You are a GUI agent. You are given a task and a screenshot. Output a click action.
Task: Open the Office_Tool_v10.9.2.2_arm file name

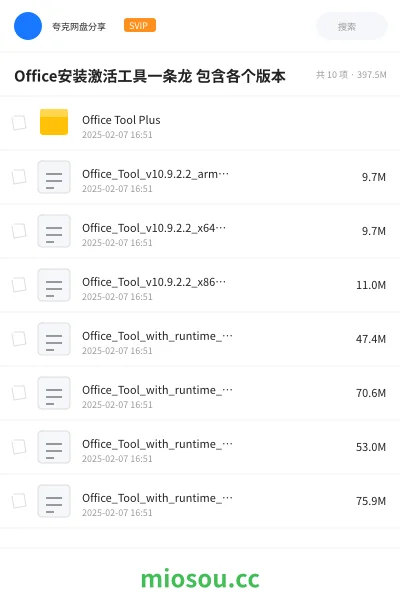155,174
